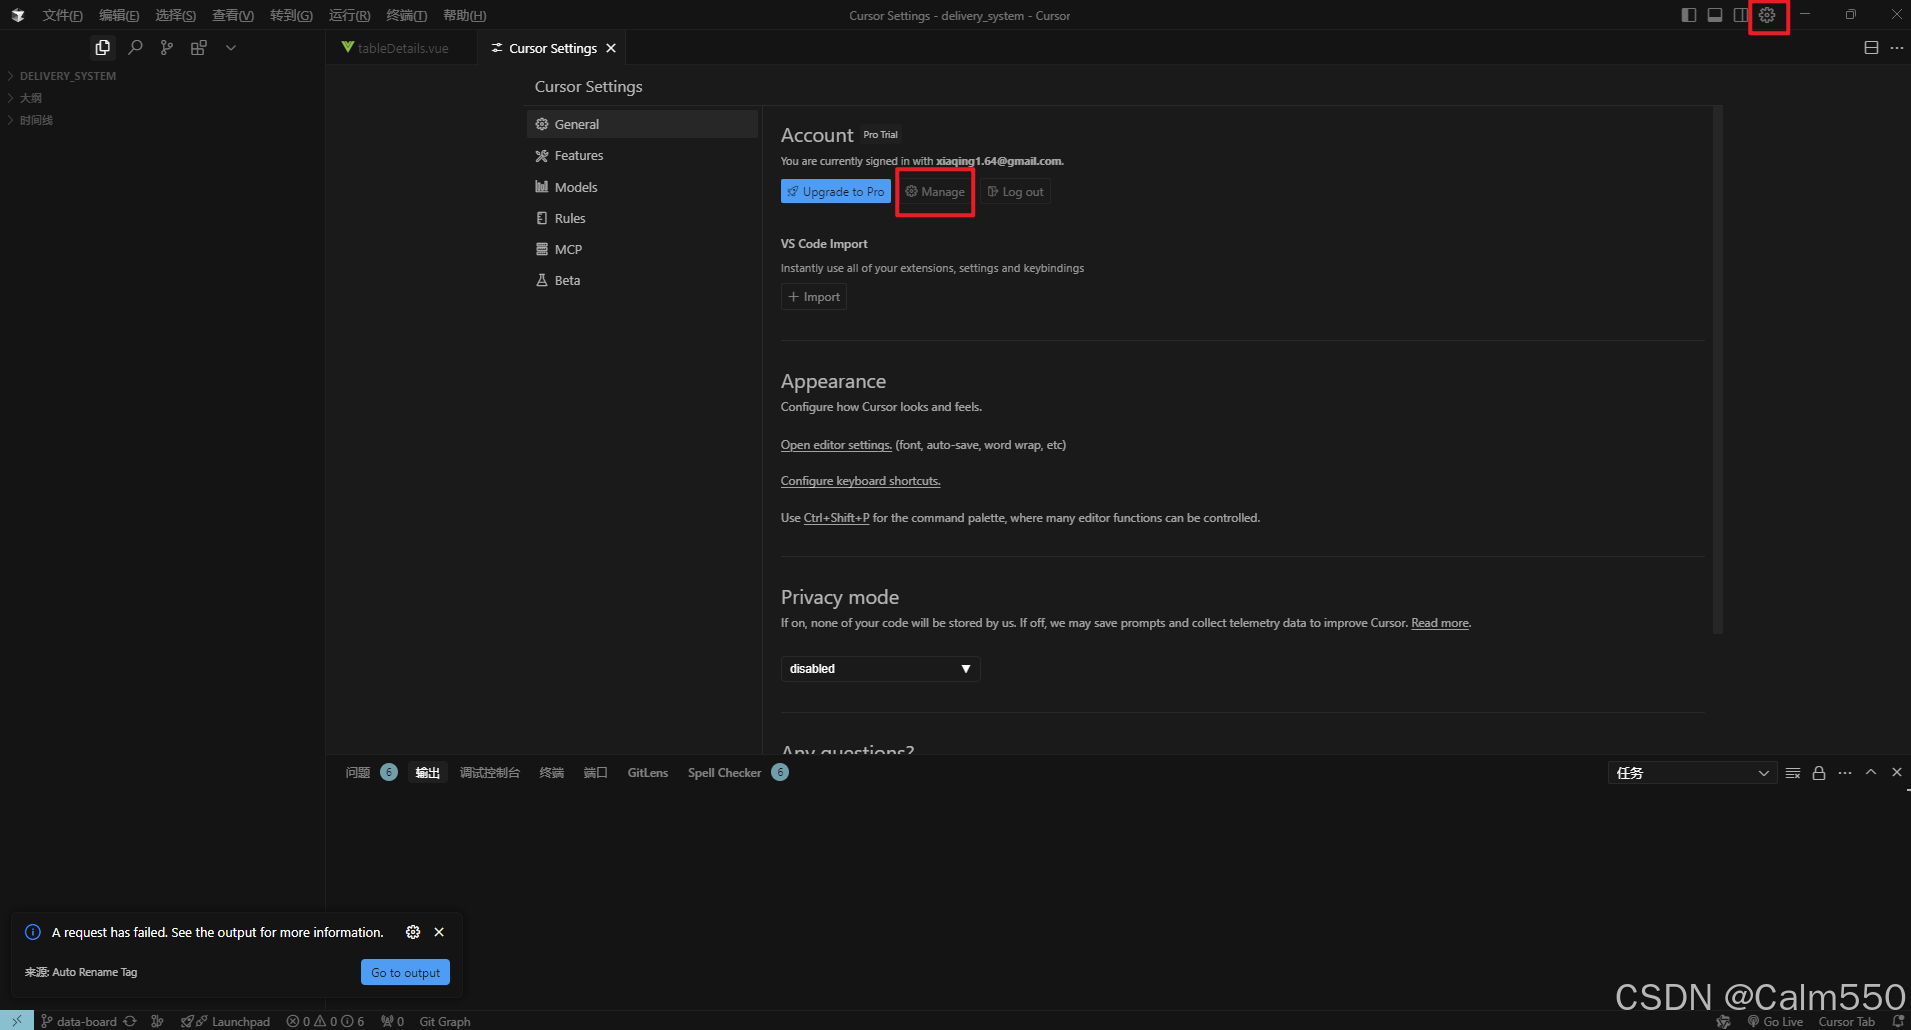This screenshot has width=1911, height=1030.
Task: Select Features settings category
Action: [642, 155]
